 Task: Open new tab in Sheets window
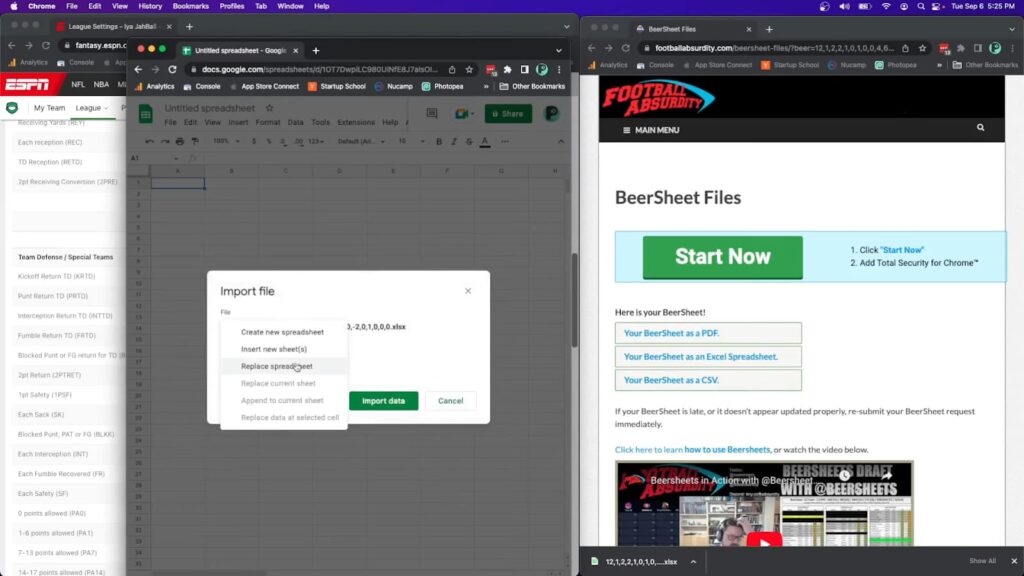point(316,50)
